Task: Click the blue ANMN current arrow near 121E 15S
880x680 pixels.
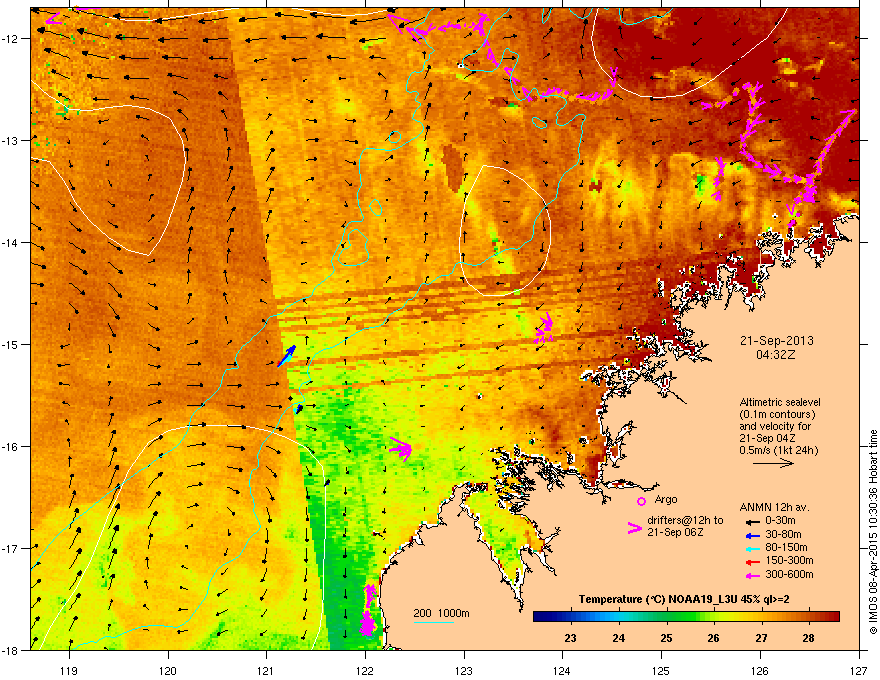Action: [x=287, y=356]
